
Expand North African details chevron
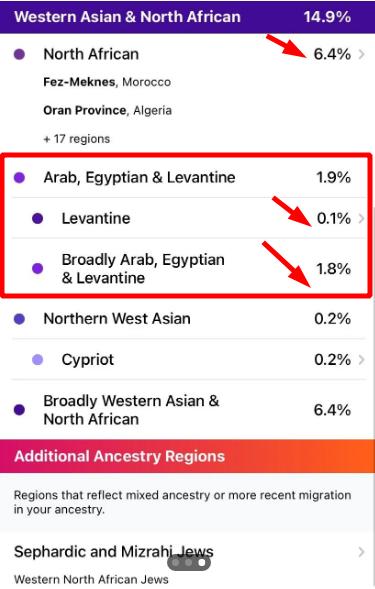(361, 54)
